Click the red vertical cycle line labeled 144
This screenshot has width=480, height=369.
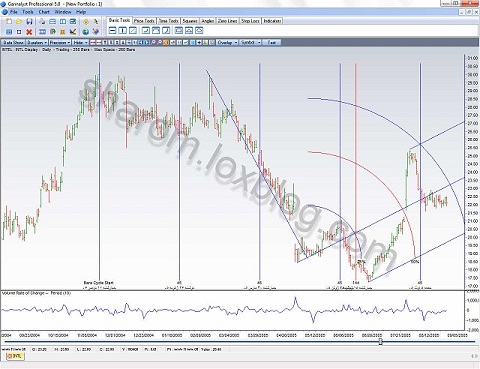(356, 173)
